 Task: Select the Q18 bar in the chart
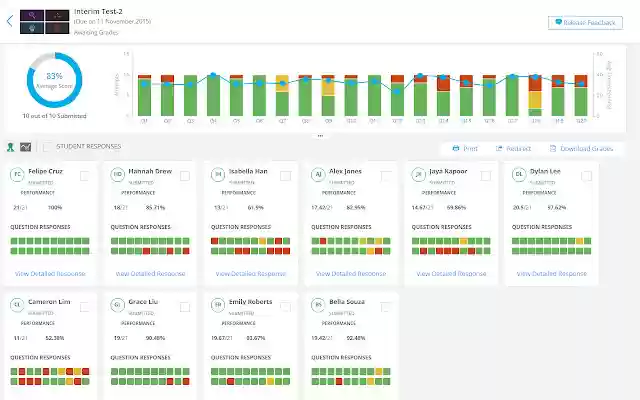[x=536, y=95]
